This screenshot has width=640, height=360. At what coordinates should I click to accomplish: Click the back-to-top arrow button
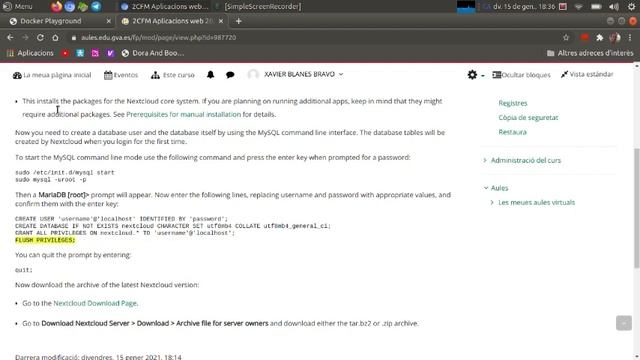tap(624, 323)
